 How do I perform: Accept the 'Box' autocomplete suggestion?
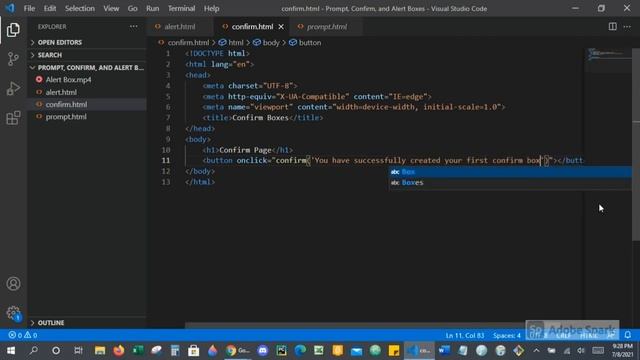coord(510,172)
